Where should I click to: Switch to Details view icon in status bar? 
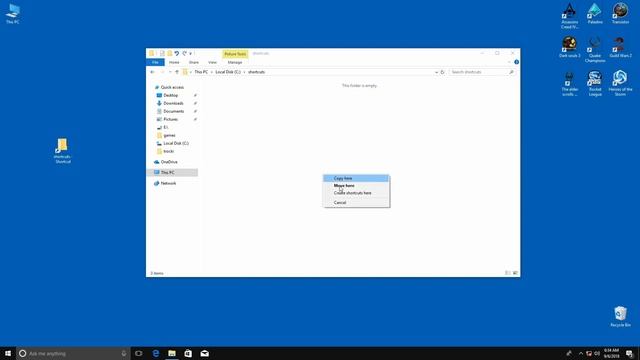(508, 273)
